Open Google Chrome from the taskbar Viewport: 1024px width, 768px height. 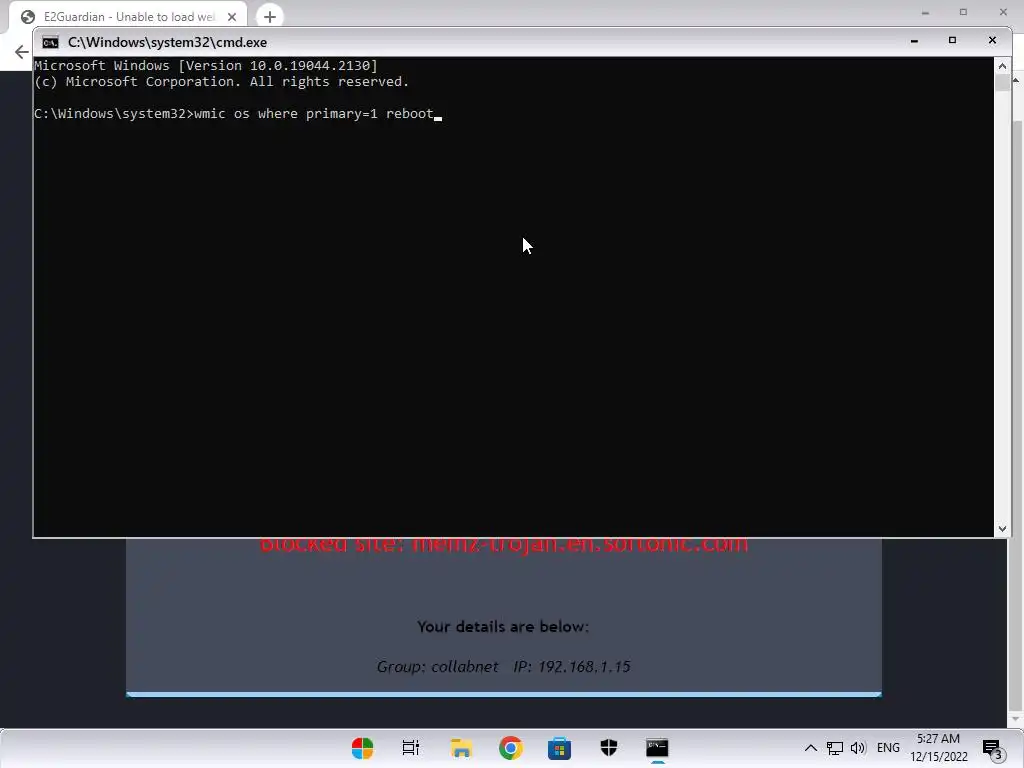click(511, 748)
